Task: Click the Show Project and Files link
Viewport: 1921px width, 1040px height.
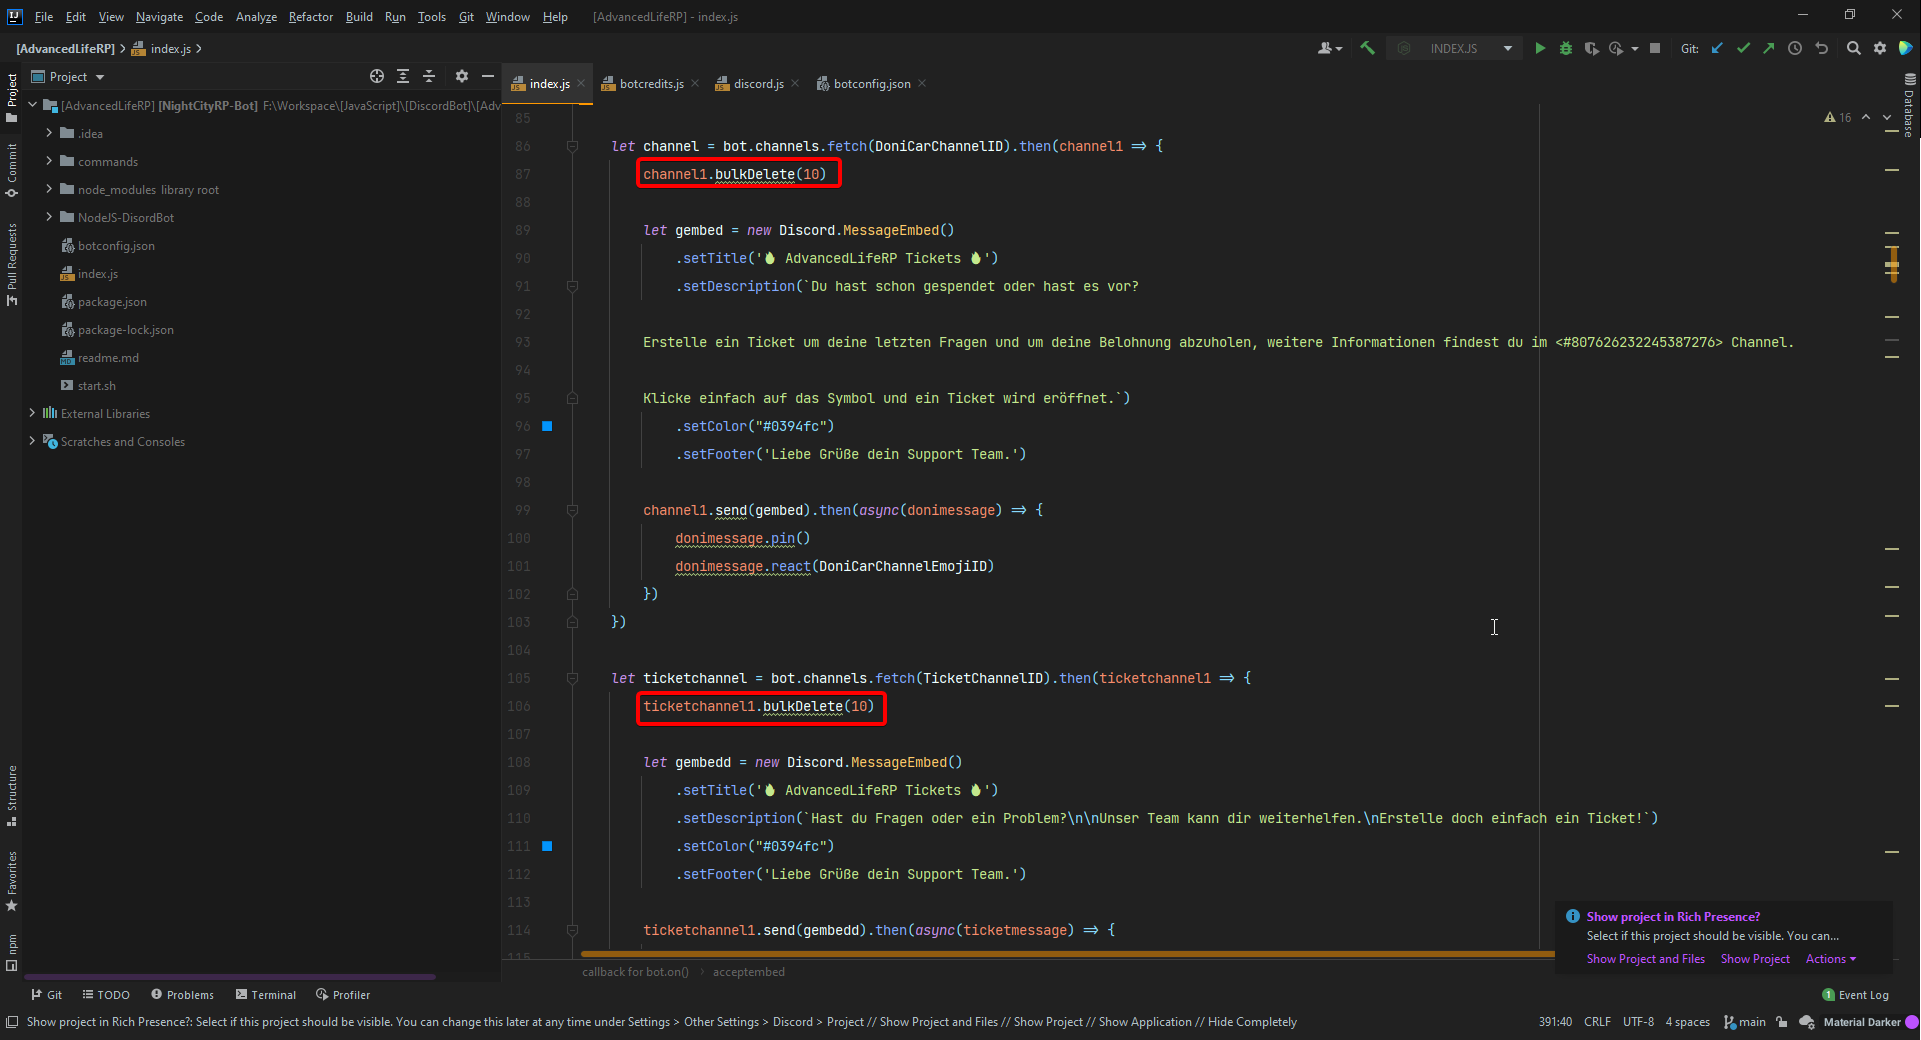Action: pos(1645,959)
